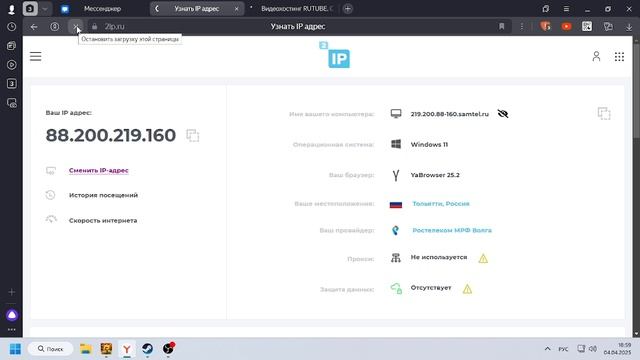The height and width of the screenshot is (360, 640).
Task: Click the proxy warning triangle
Action: click(483, 258)
